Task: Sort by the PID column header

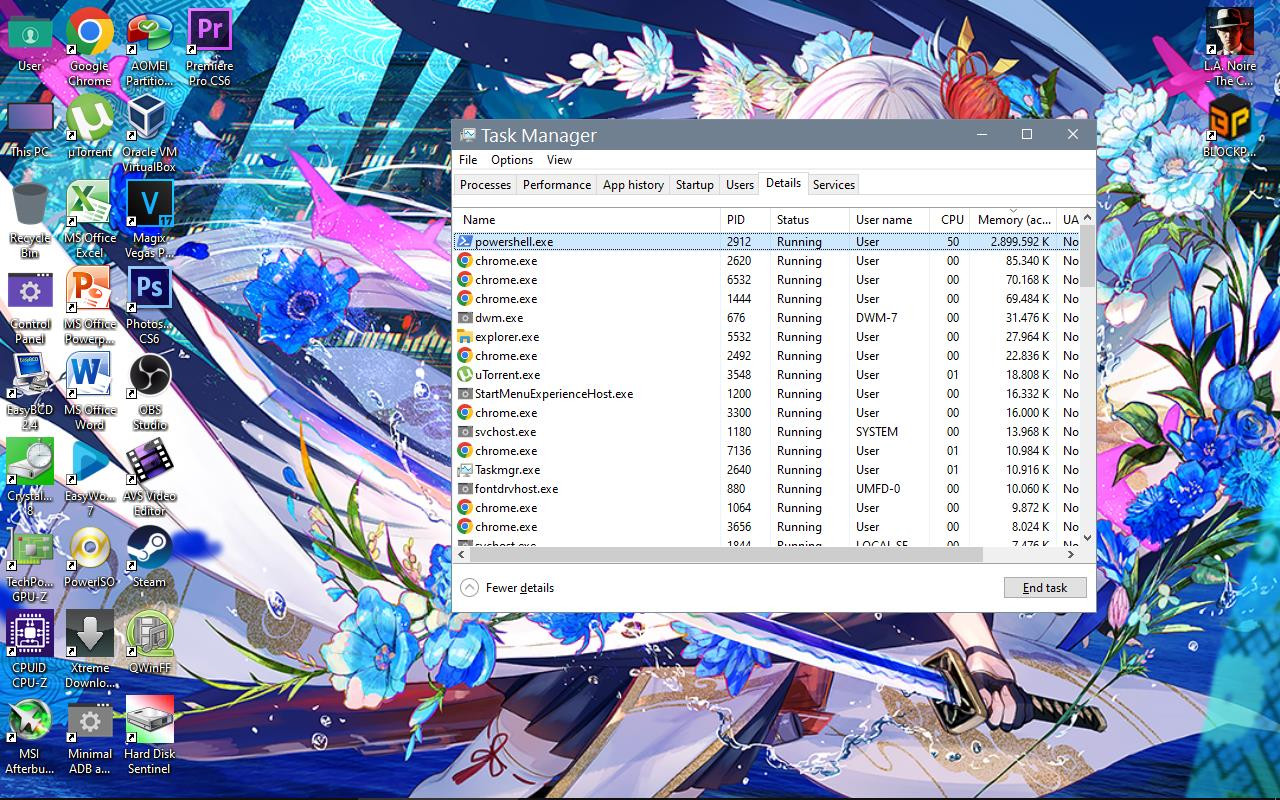Action: pos(745,220)
